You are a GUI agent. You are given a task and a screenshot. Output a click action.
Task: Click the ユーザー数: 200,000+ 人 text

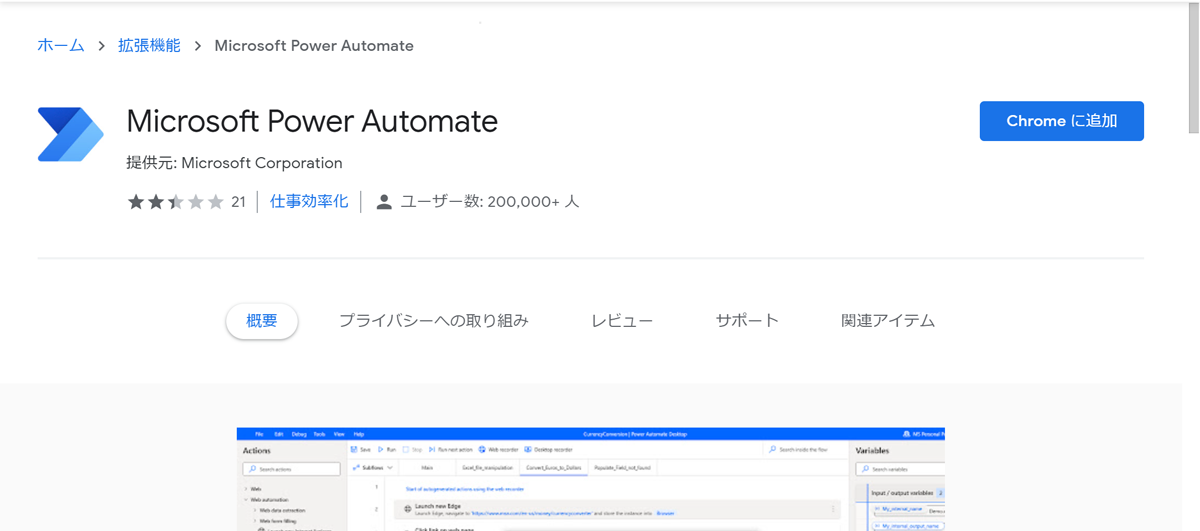[x=490, y=202]
